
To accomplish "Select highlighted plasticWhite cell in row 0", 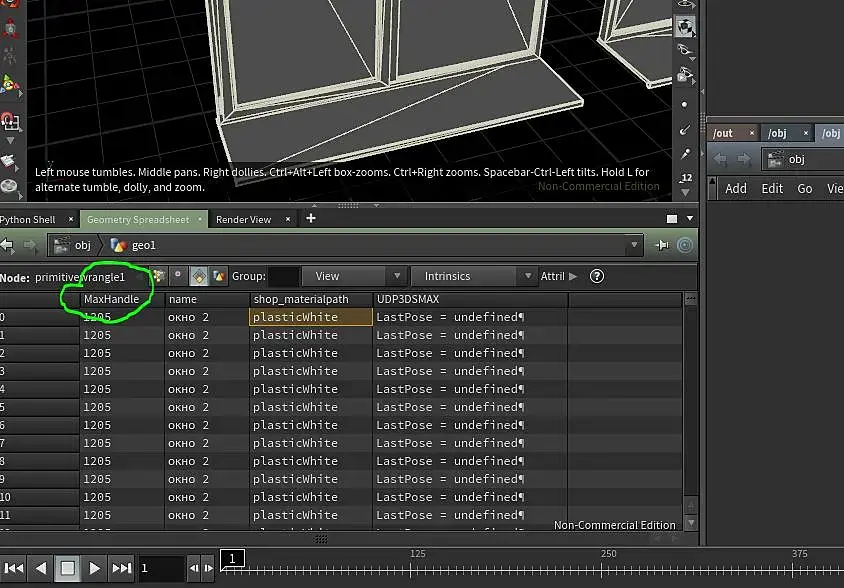I will [311, 317].
